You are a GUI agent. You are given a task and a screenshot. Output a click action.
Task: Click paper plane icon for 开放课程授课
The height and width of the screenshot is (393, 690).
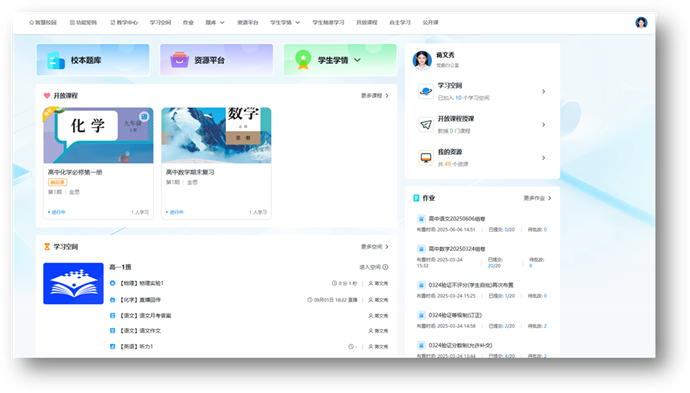pos(426,125)
